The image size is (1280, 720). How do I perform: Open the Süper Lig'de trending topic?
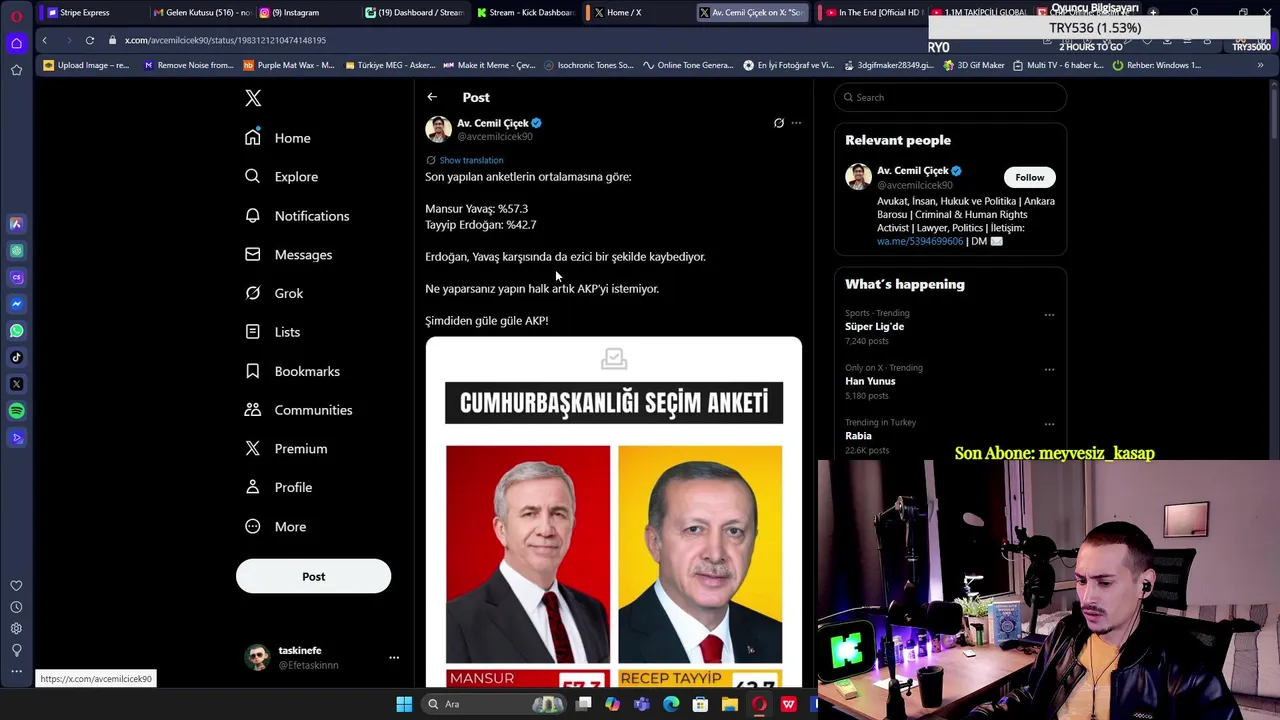pos(874,327)
